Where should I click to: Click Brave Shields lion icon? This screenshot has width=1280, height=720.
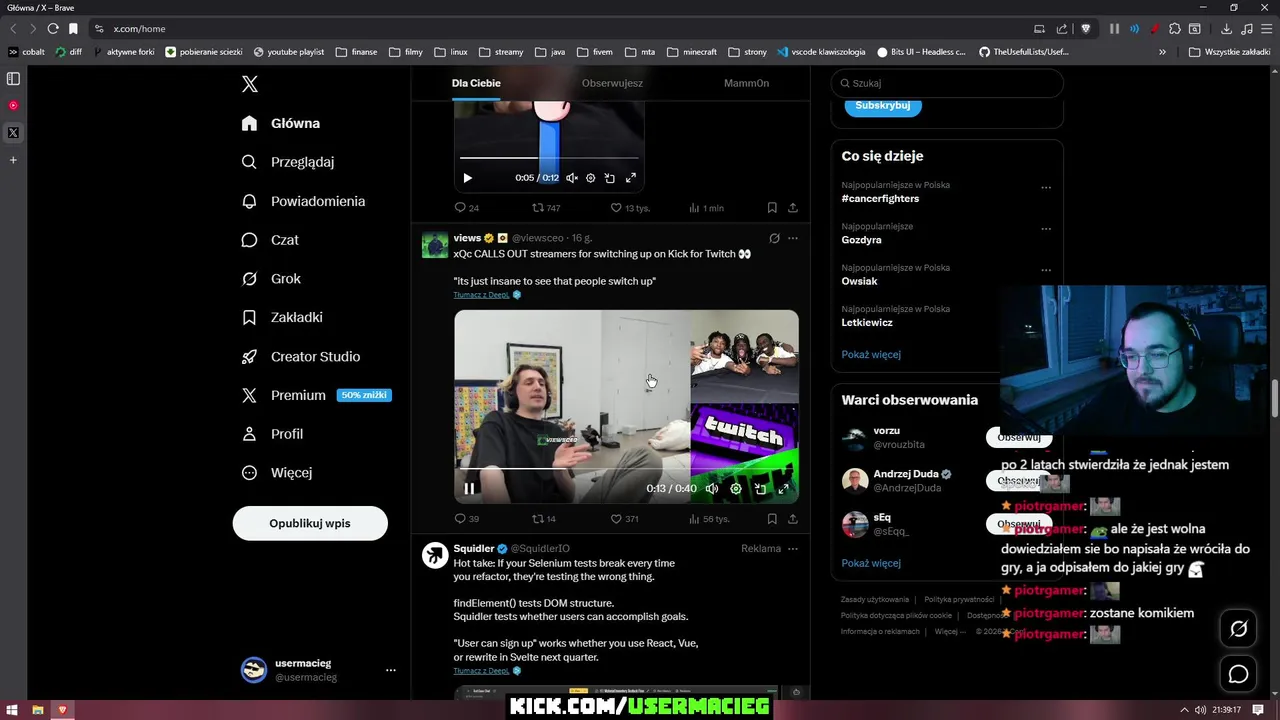(x=1086, y=28)
